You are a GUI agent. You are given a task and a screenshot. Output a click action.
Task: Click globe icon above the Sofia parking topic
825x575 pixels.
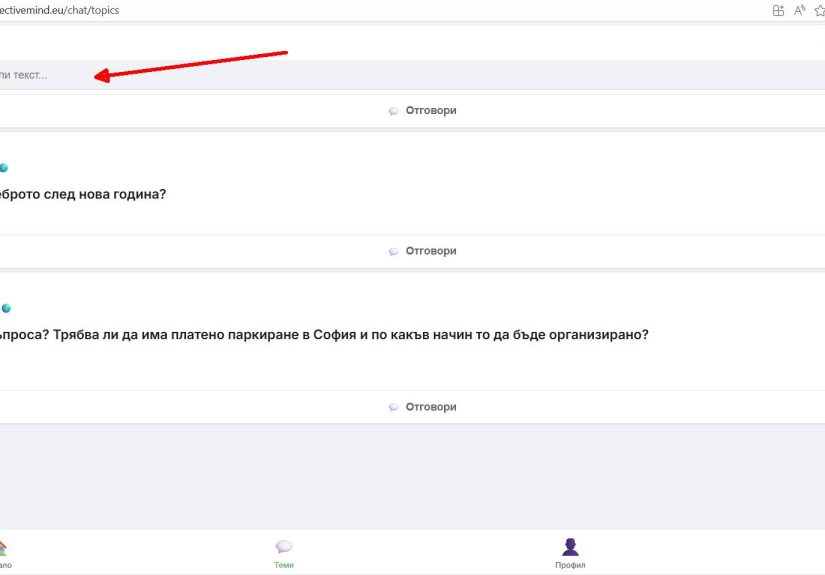click(x=5, y=308)
